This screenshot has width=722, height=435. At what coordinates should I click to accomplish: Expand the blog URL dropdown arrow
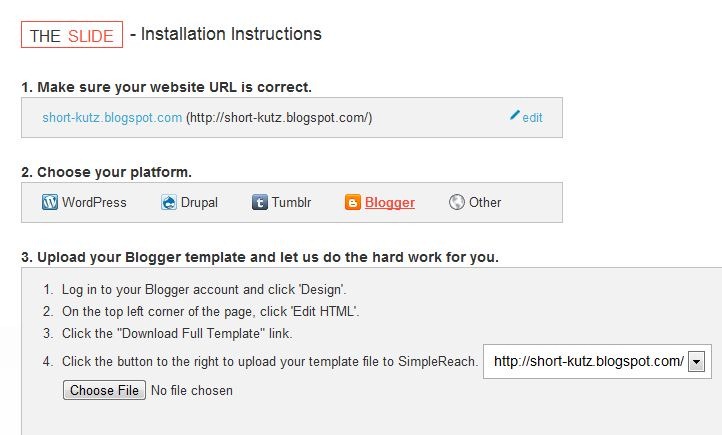(x=696, y=362)
